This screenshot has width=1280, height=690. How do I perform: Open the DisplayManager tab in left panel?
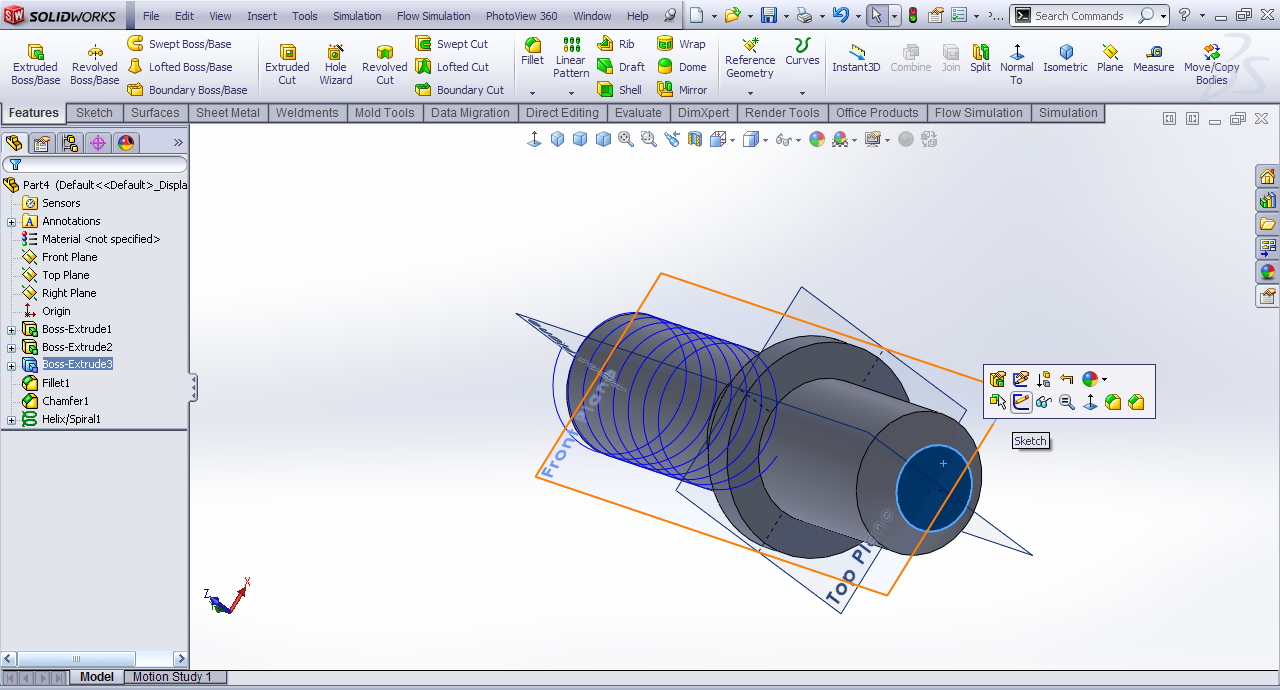click(x=126, y=143)
